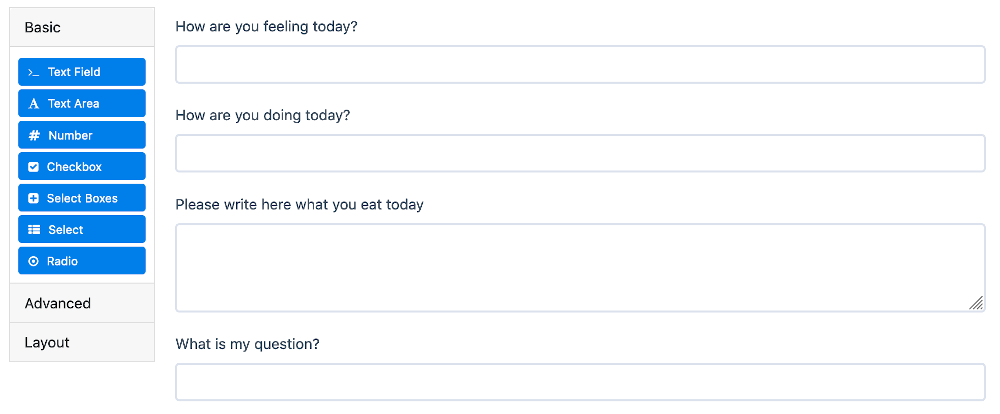Click the Select list icon

click(34, 230)
